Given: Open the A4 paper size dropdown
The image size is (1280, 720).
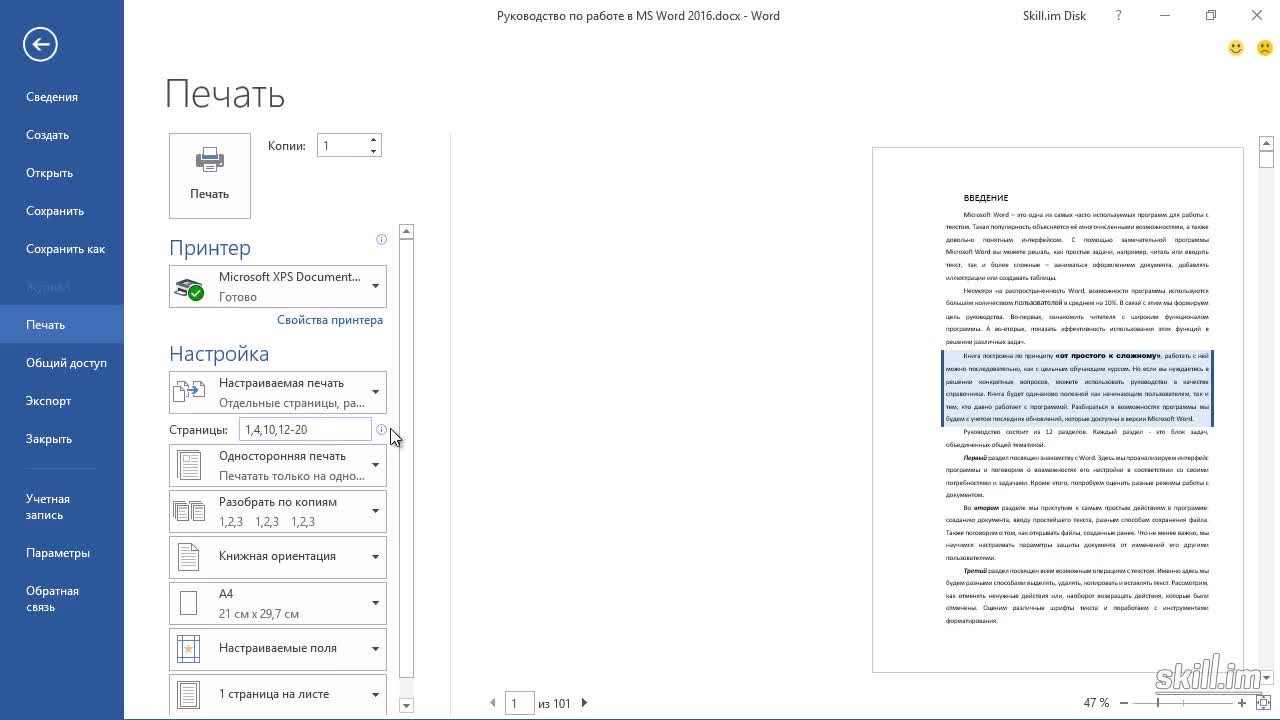Looking at the screenshot, I should point(278,603).
